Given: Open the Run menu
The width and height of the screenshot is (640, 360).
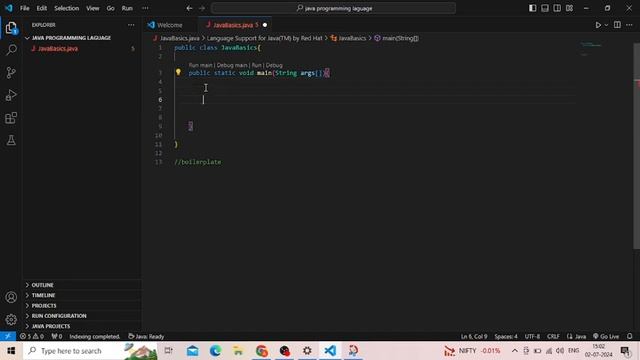Looking at the screenshot, I should [127, 8].
